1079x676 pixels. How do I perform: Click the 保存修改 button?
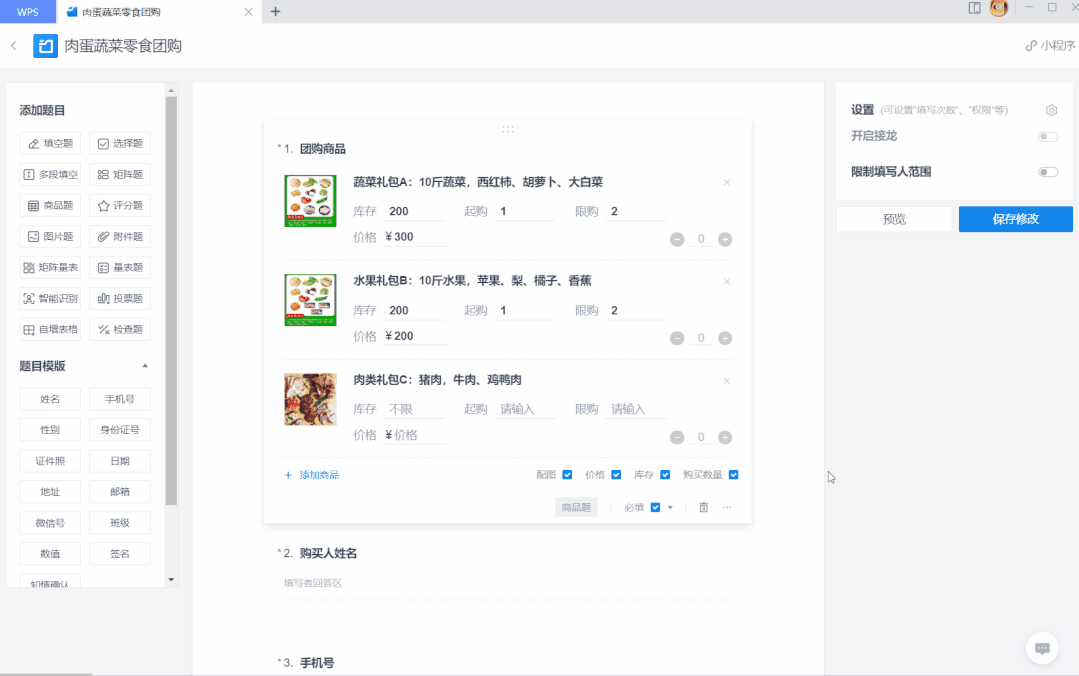[x=1015, y=219]
